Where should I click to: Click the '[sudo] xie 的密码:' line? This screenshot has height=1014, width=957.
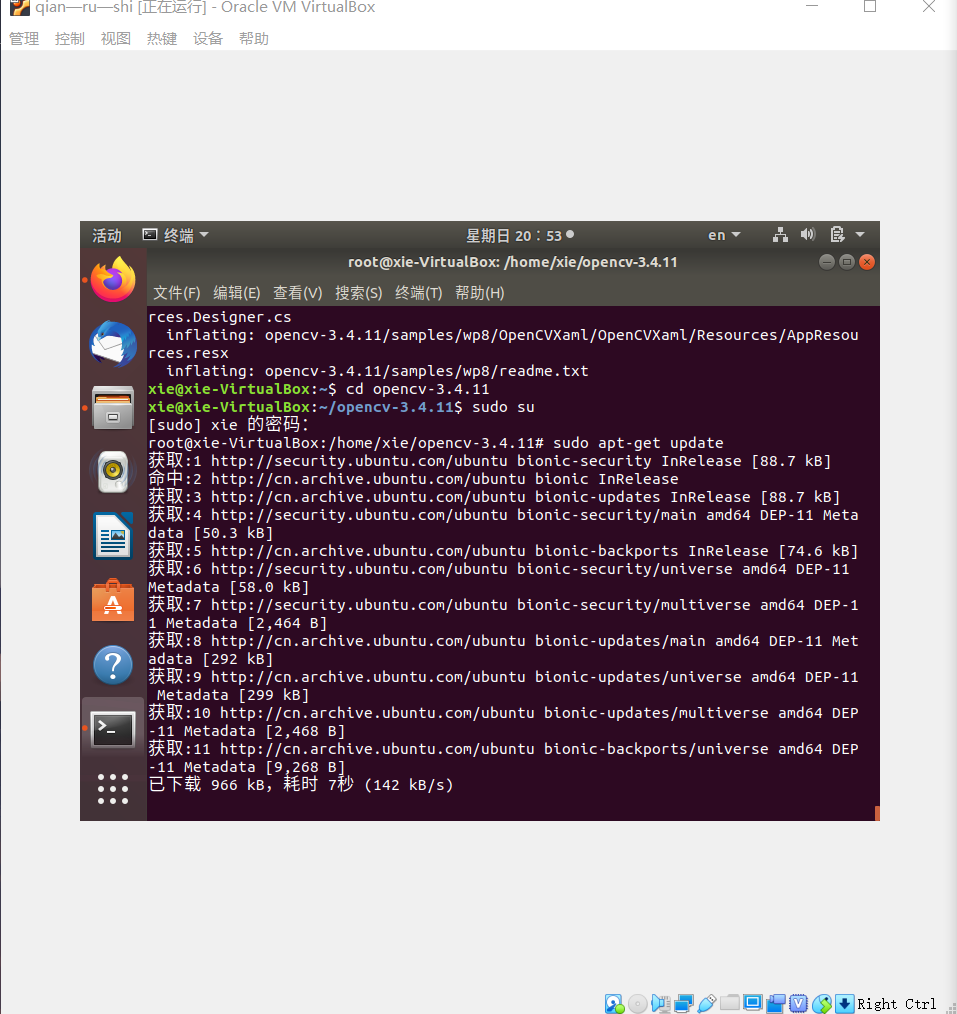[x=229, y=425]
